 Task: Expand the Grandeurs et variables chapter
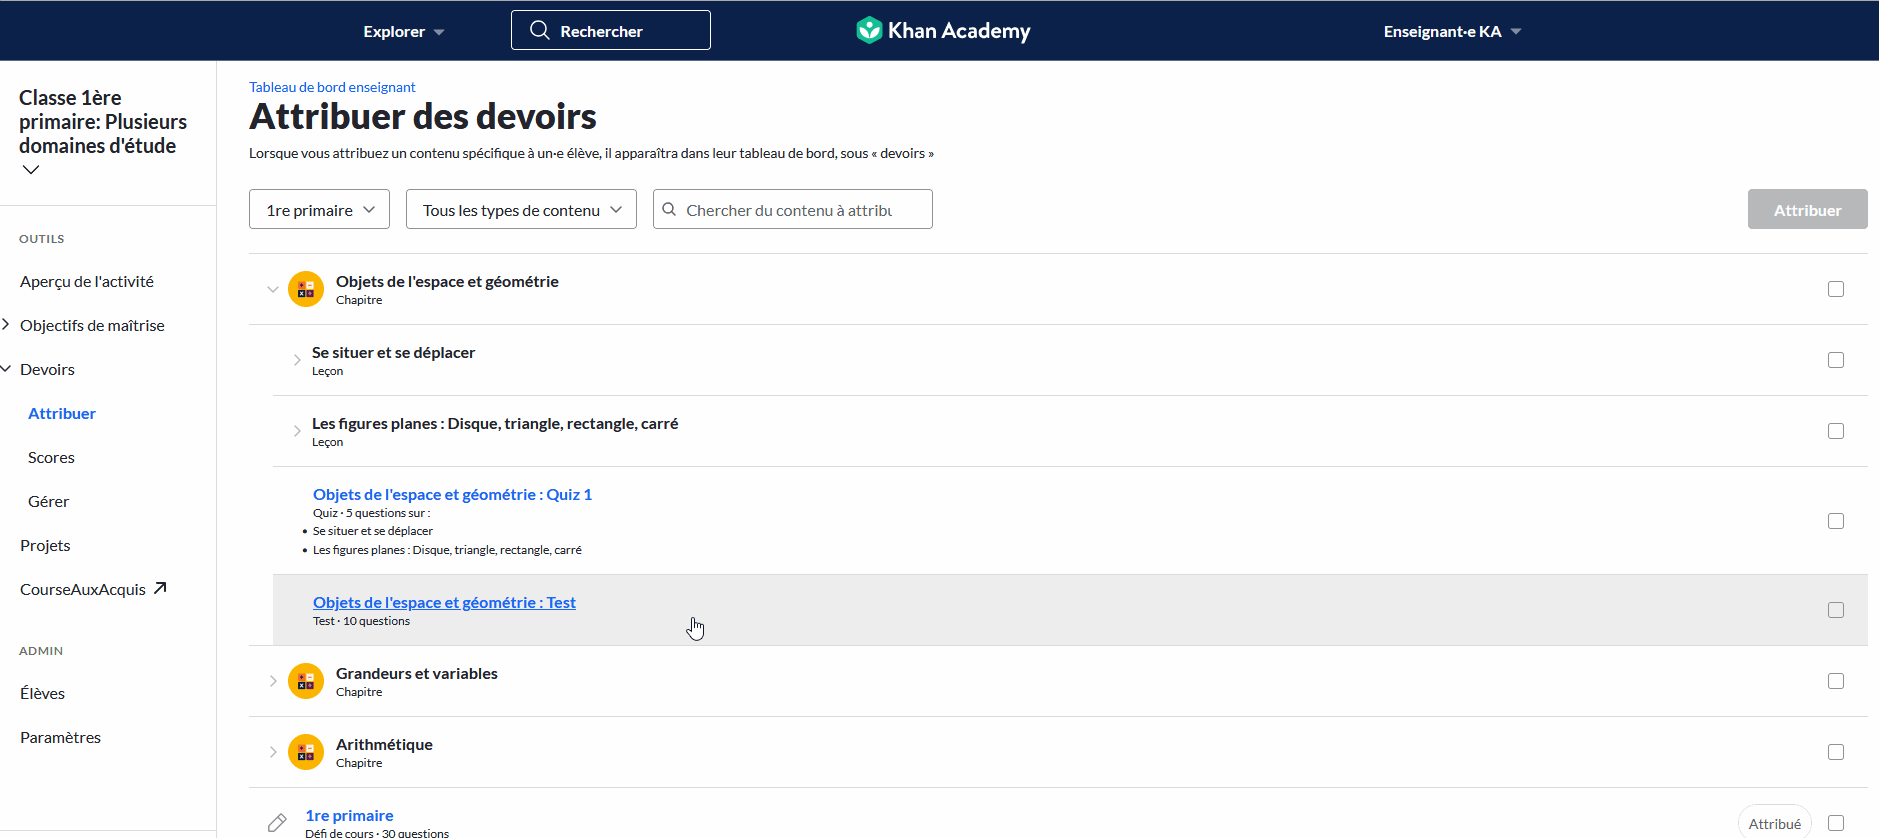coord(272,681)
